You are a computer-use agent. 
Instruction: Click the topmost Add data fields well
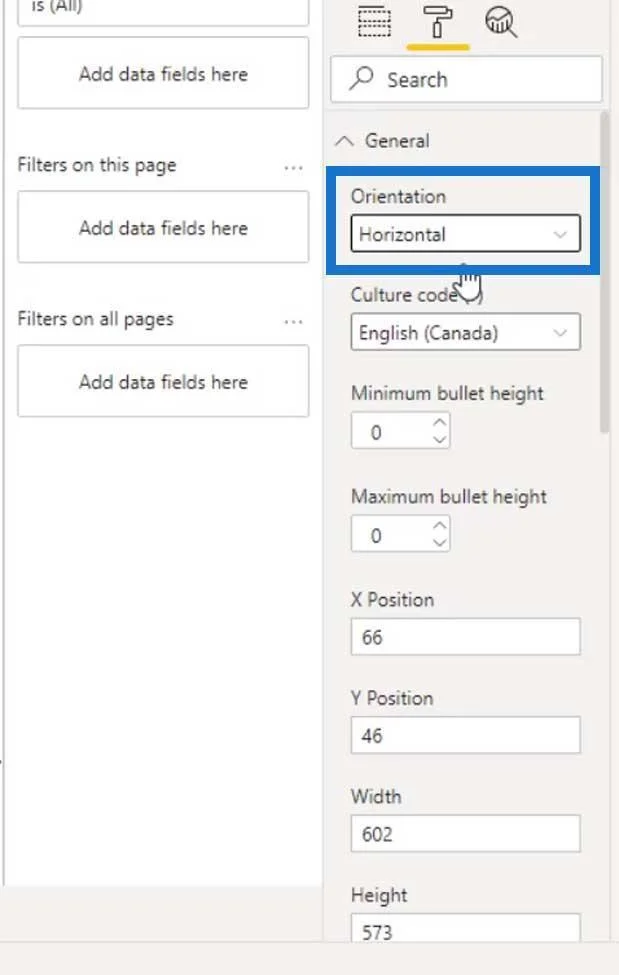point(163,73)
